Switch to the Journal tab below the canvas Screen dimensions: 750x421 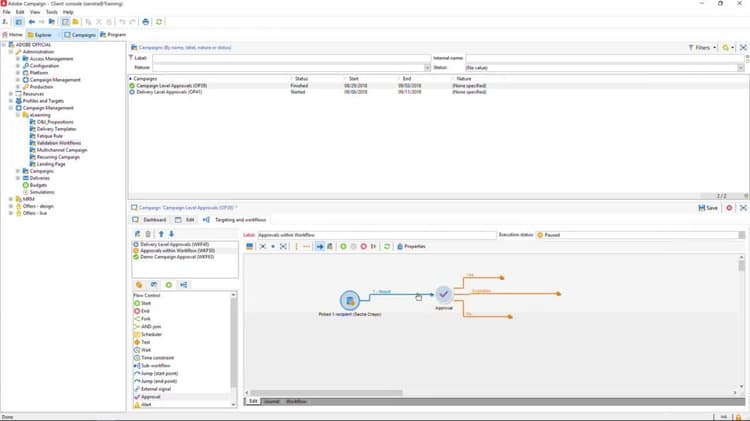(271, 401)
